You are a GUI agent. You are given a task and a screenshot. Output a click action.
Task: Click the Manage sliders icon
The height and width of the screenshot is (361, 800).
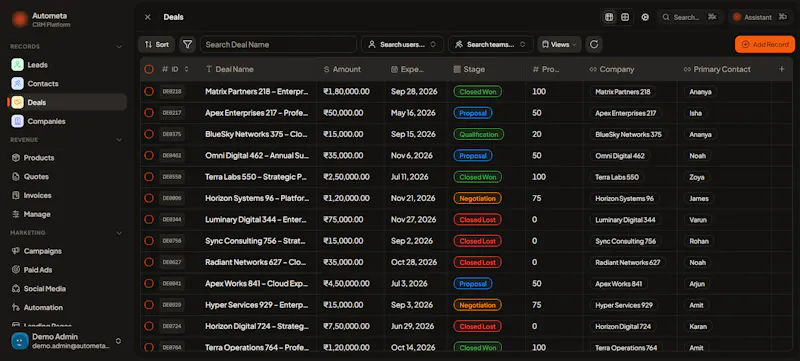point(16,214)
